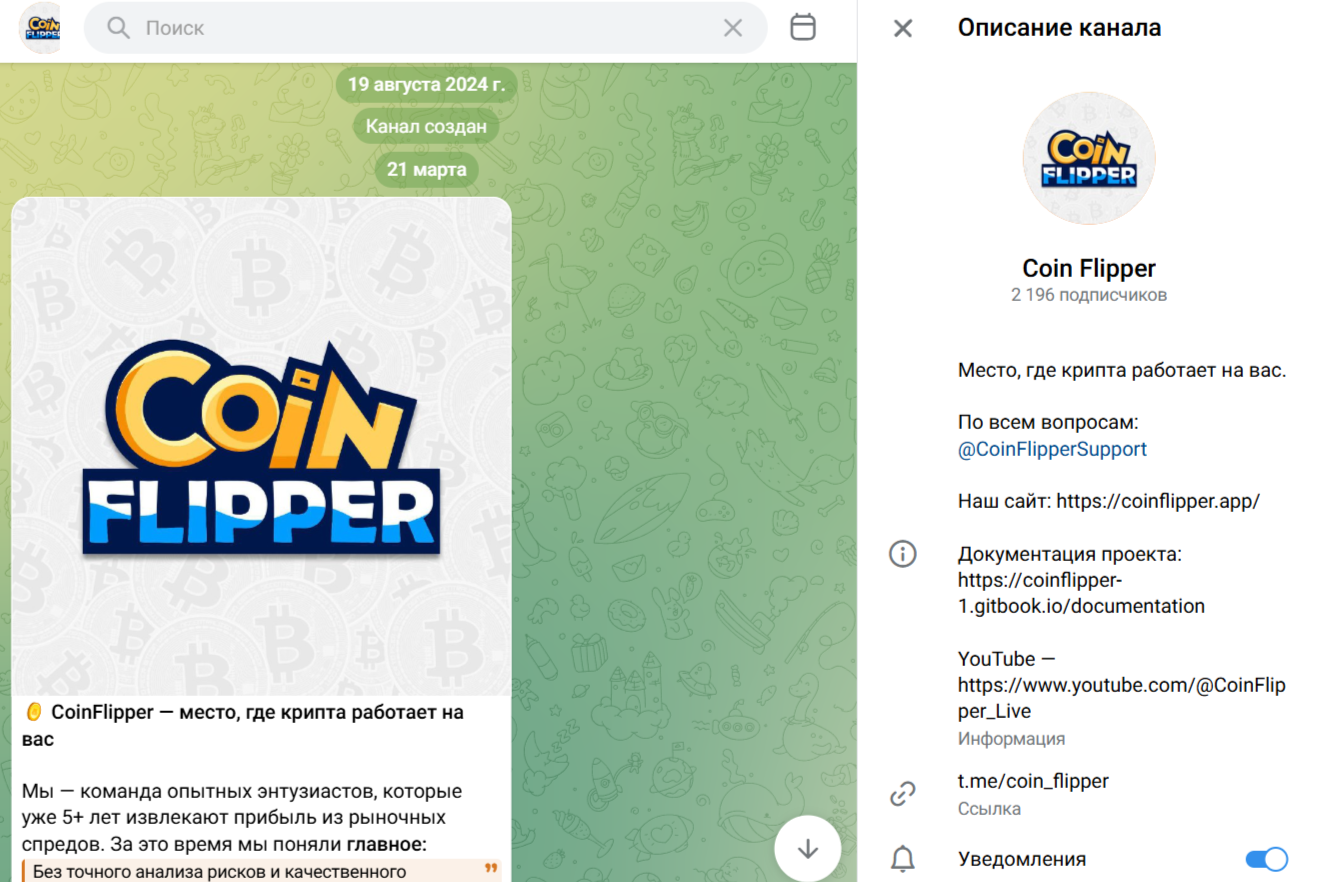This screenshot has width=1317, height=882.
Task: Open the large Coin Flipper profile picture
Action: (1089, 160)
